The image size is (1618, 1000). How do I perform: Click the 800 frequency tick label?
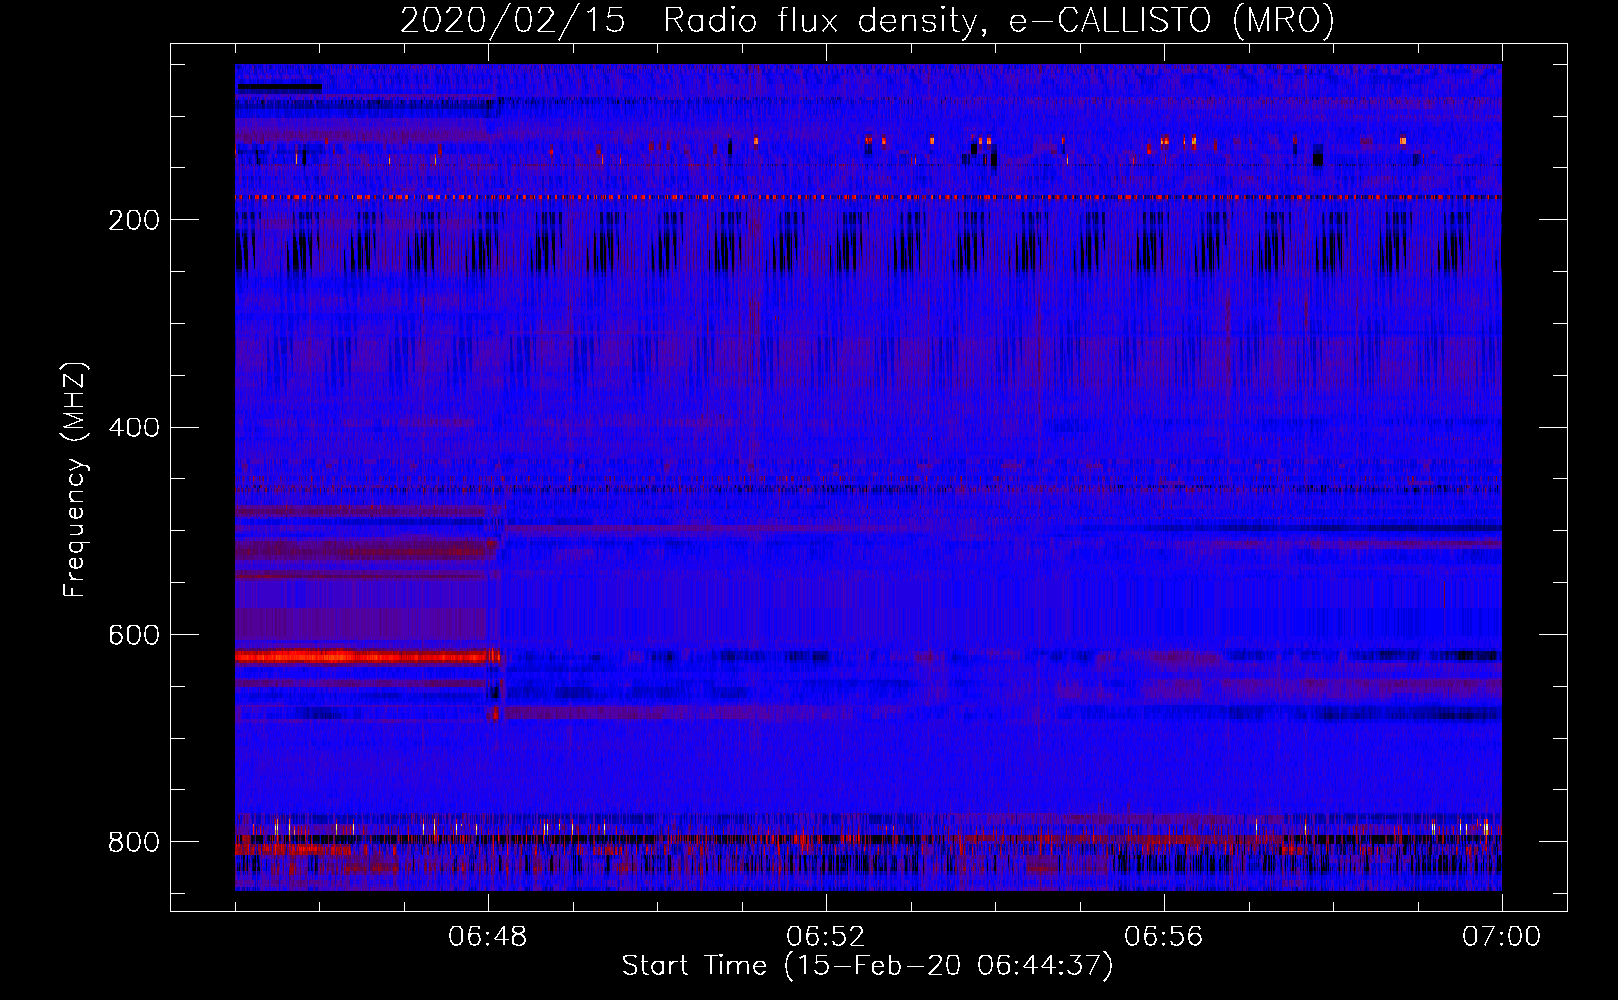click(x=134, y=842)
